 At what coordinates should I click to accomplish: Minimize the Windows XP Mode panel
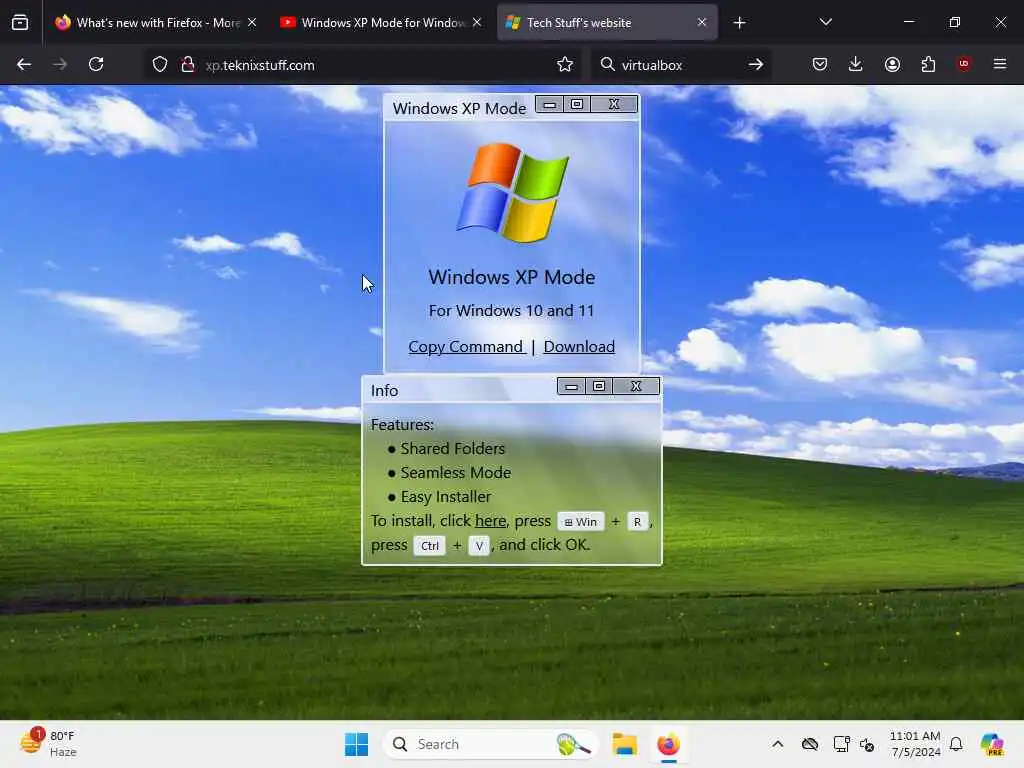click(550, 104)
